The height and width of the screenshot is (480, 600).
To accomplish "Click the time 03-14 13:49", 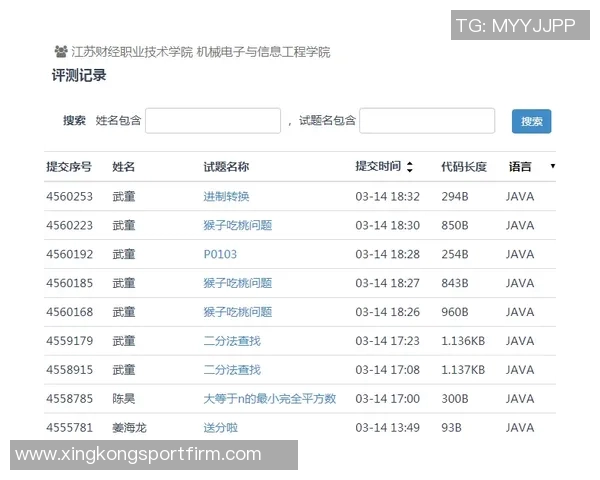I will (x=388, y=428).
